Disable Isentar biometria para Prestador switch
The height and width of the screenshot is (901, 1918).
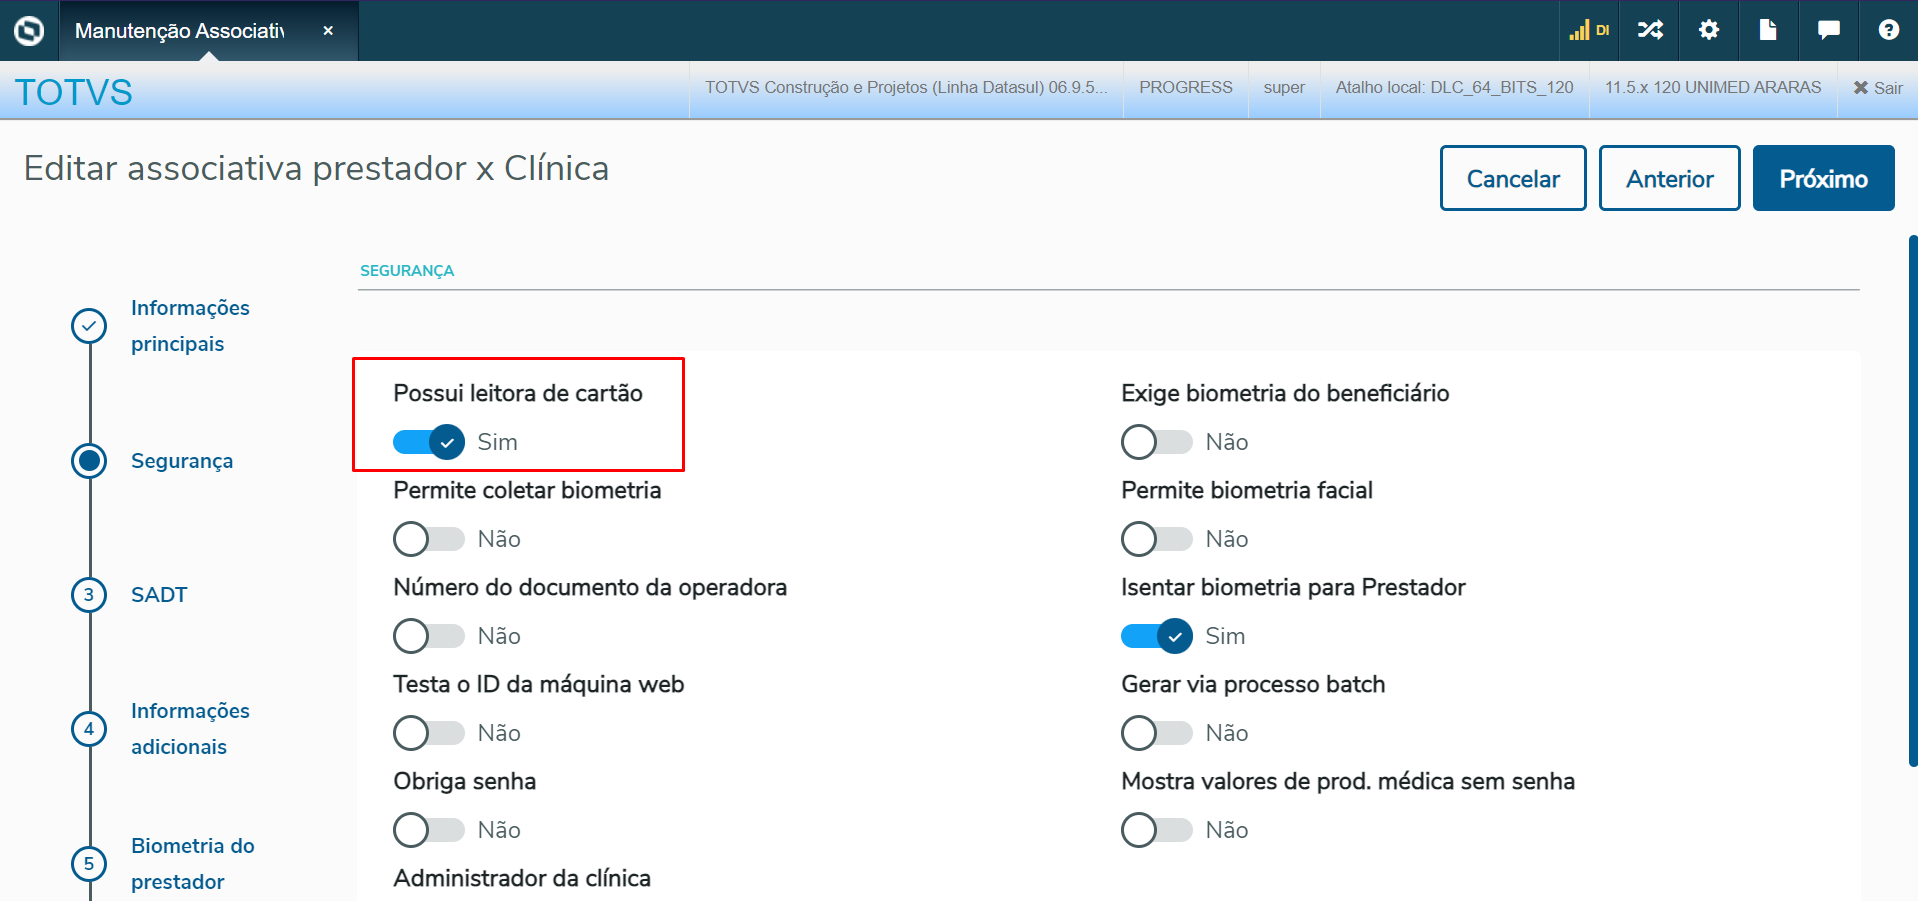1157,636
